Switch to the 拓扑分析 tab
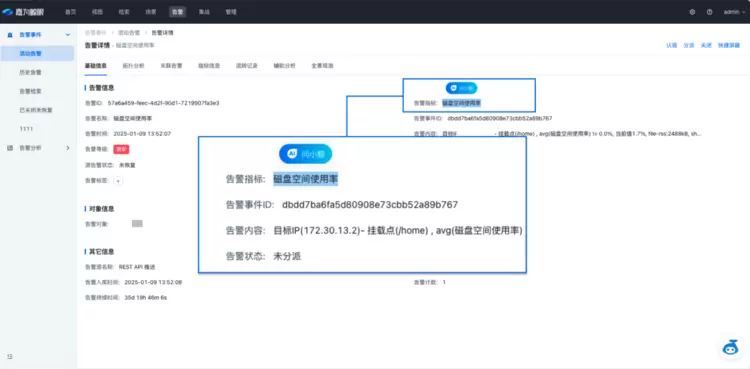The height and width of the screenshot is (369, 750). [x=133, y=66]
